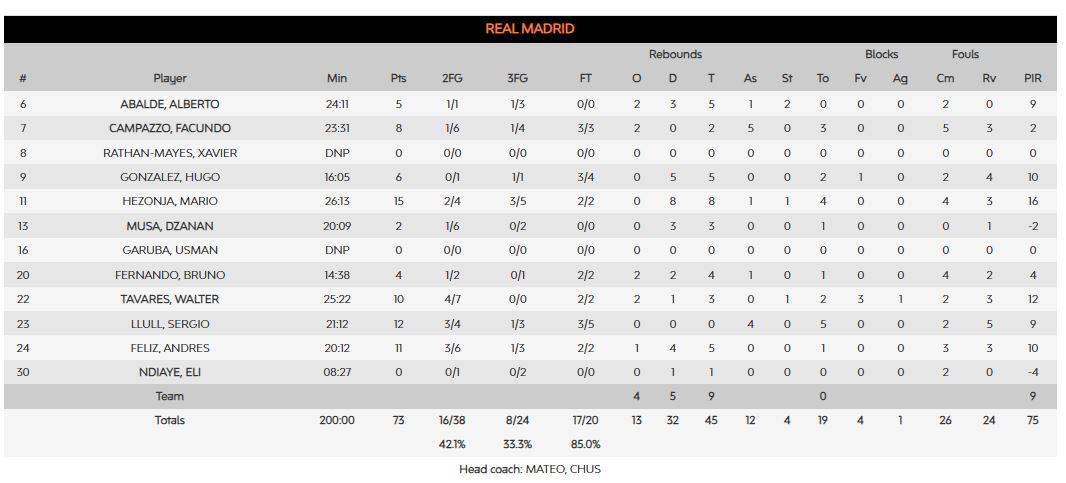Click head coach name MATEO, CHUS

pyautogui.click(x=563, y=469)
